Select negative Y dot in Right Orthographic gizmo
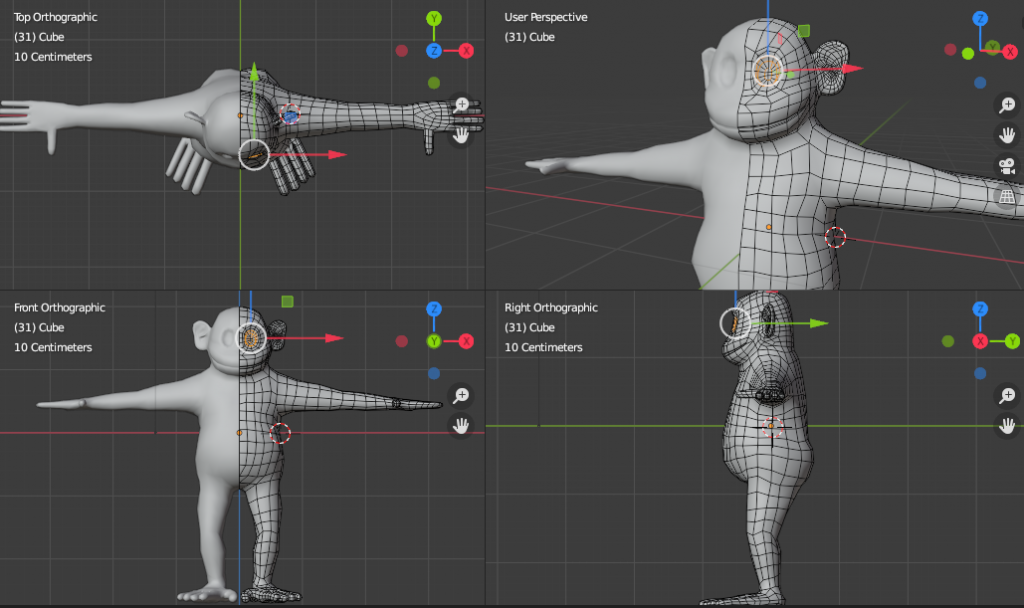This screenshot has width=1024, height=608. (948, 341)
